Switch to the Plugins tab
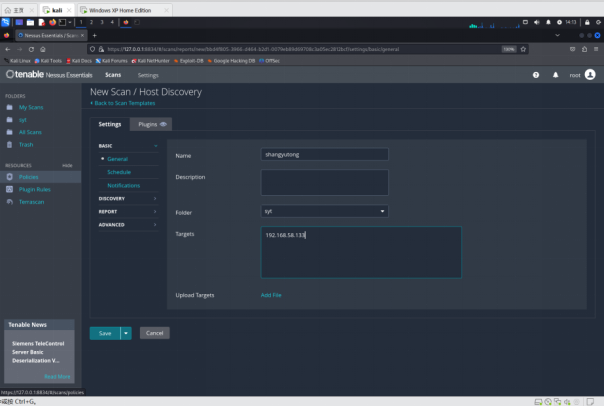Image resolution: width=605 pixels, height=406 pixels. 151,124
